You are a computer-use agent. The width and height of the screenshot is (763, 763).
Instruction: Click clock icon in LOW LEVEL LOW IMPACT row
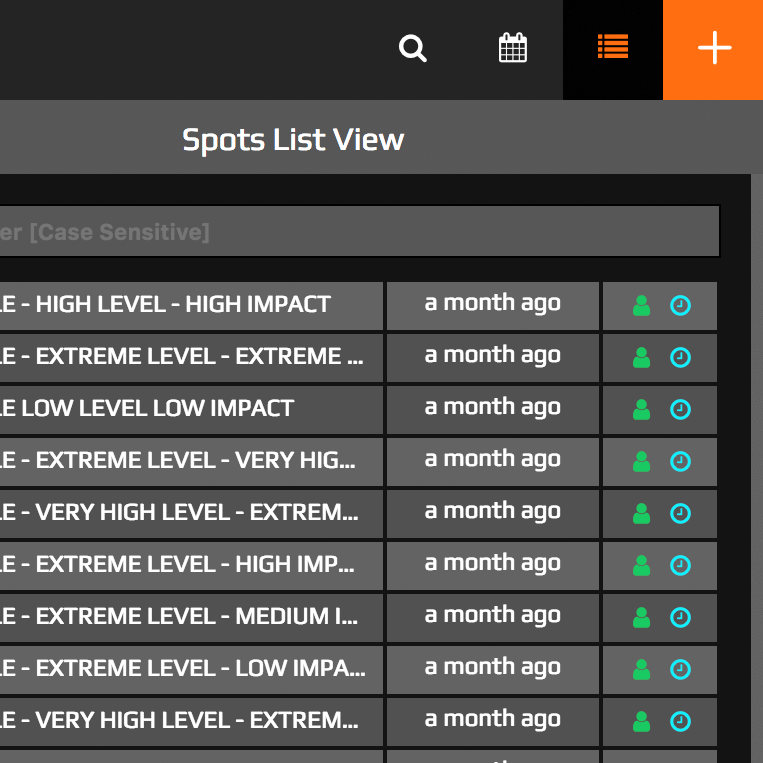tap(680, 410)
